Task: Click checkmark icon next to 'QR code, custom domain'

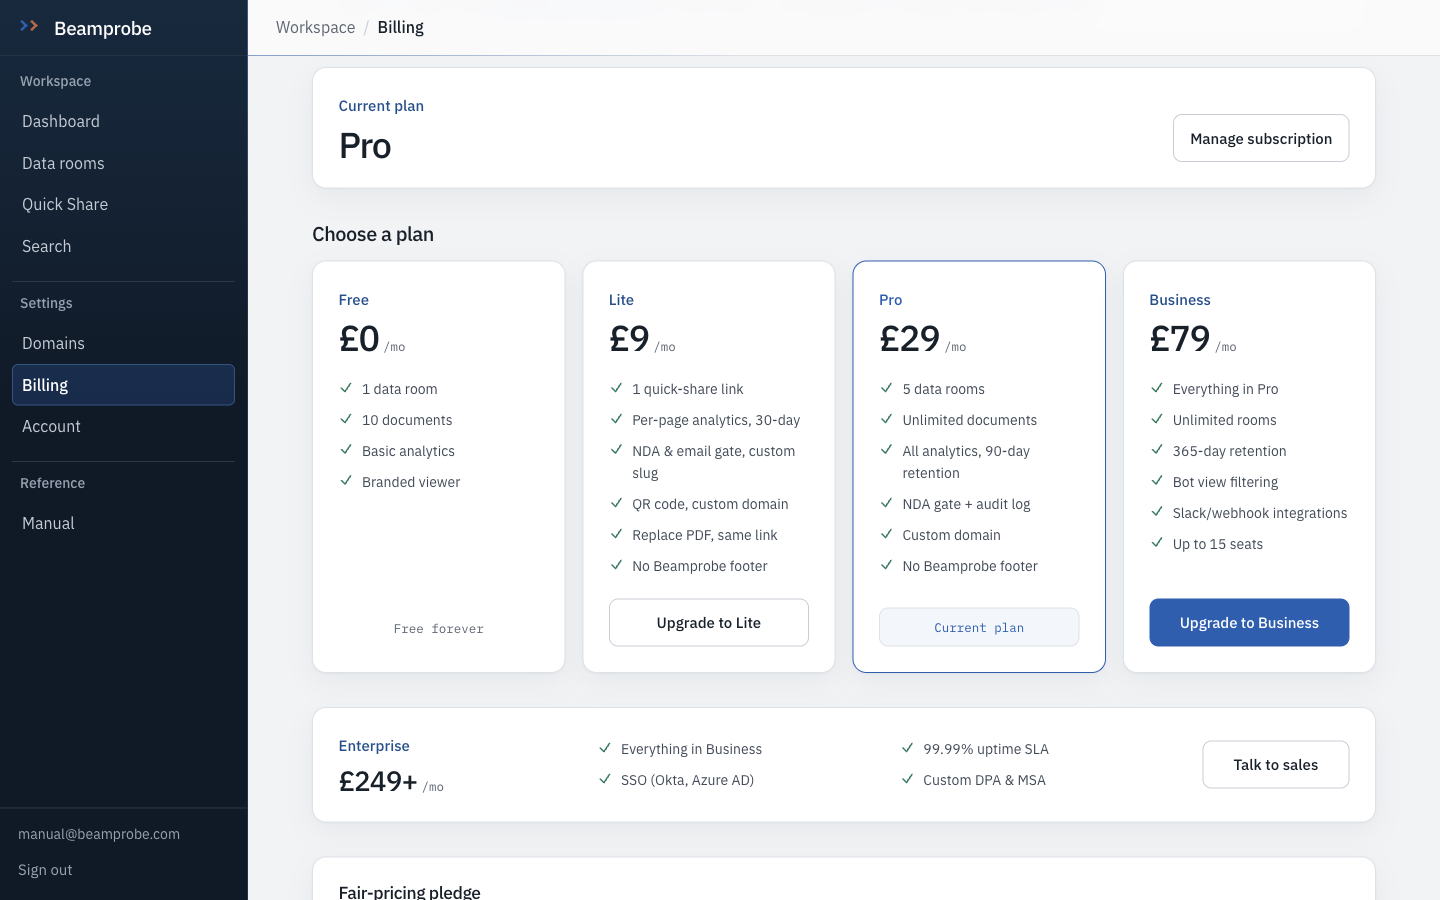Action: 617,503
